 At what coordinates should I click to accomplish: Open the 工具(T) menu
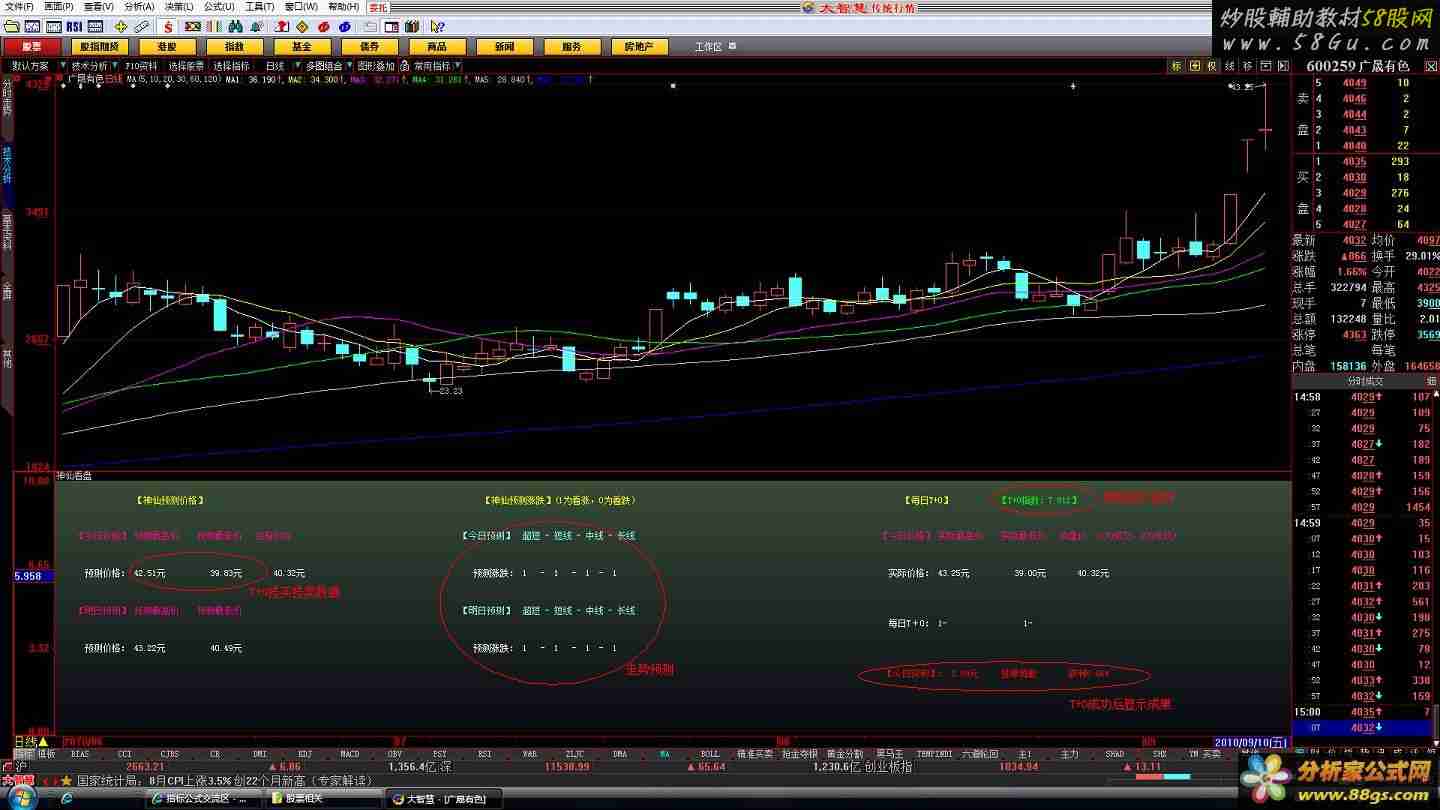(x=260, y=6)
